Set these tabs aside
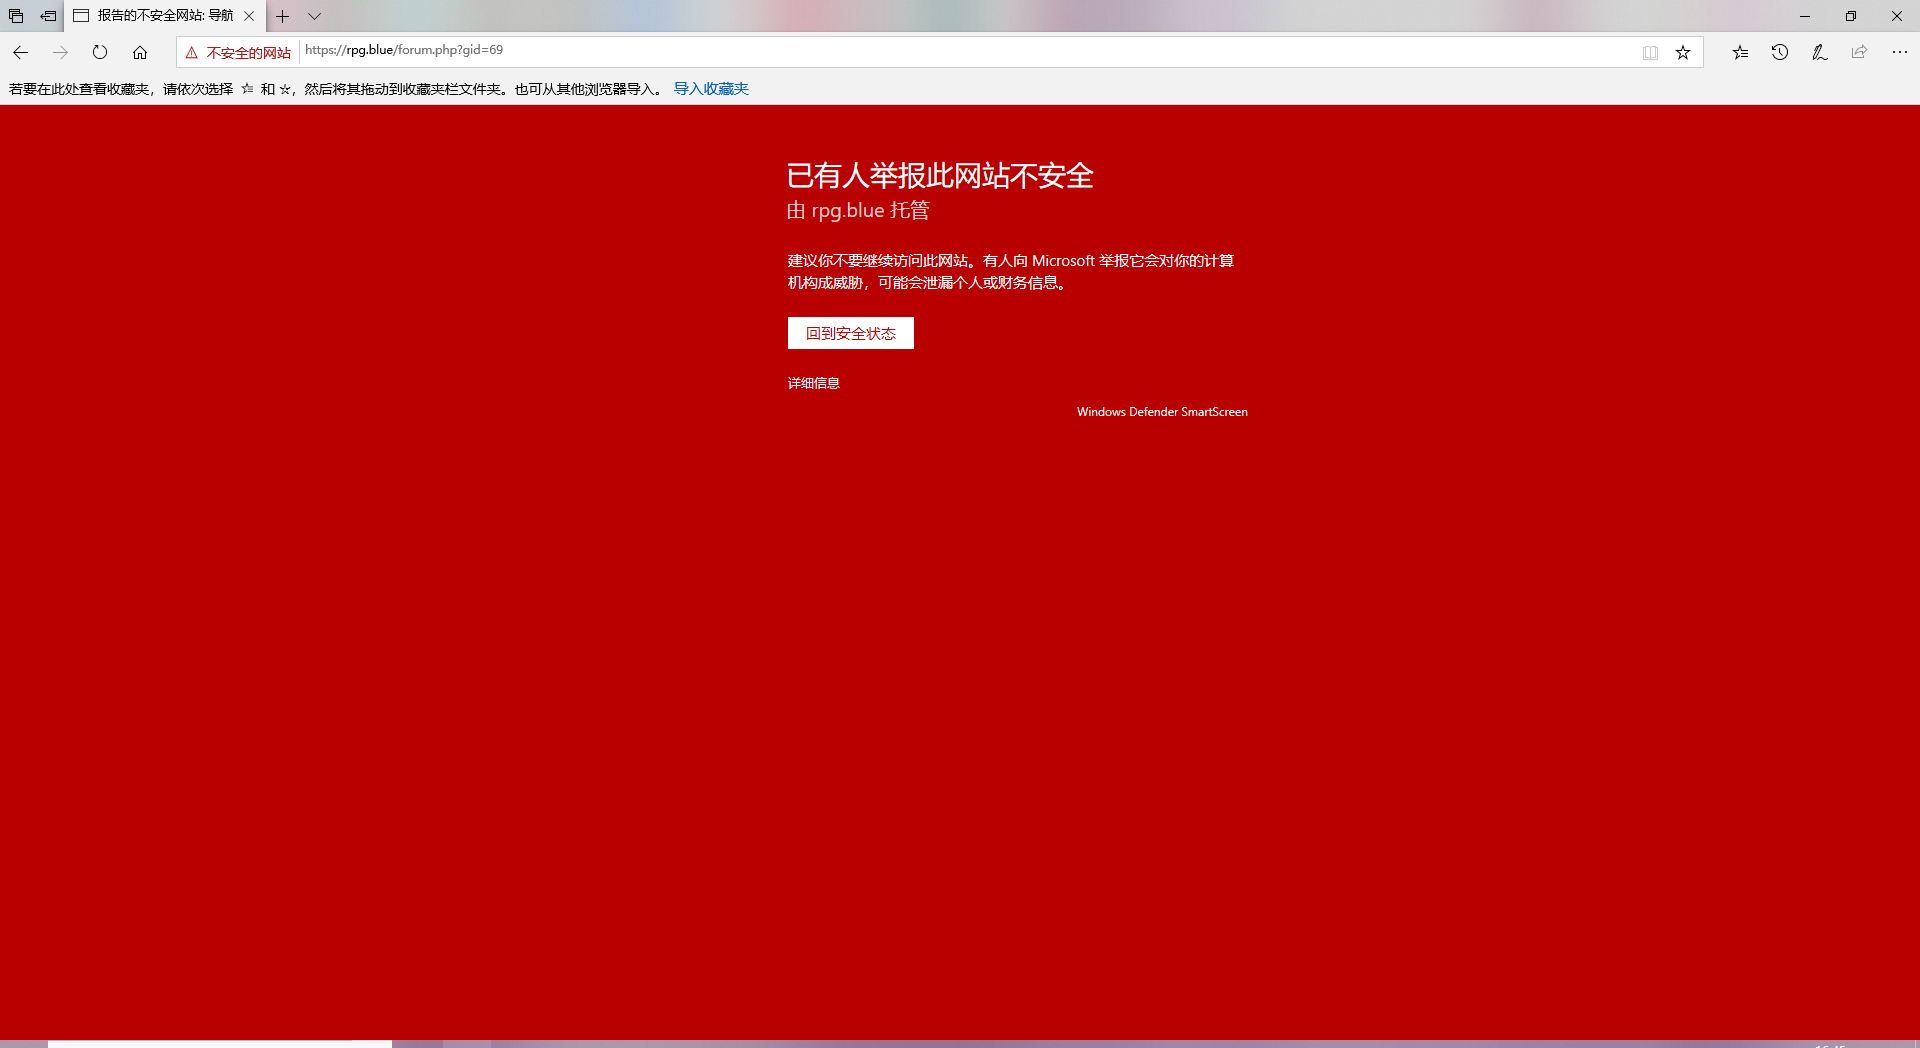The height and width of the screenshot is (1048, 1920). click(x=48, y=16)
